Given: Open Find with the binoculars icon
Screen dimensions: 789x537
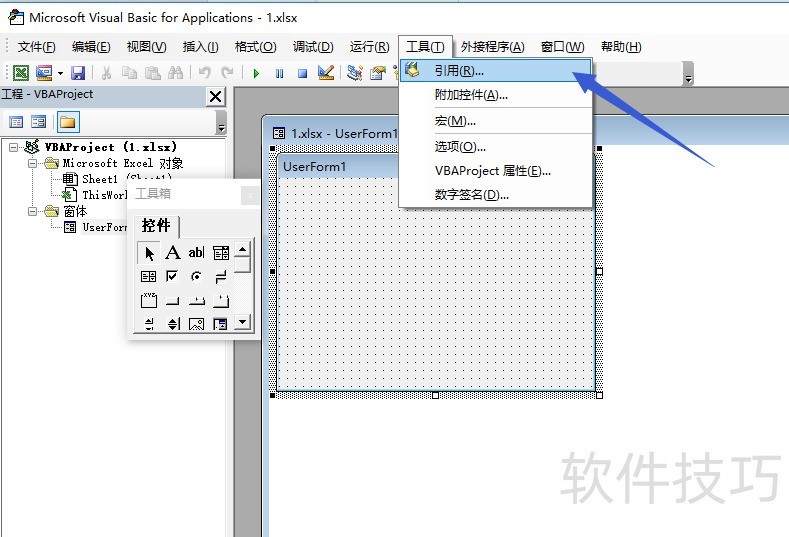Looking at the screenshot, I should (176, 73).
